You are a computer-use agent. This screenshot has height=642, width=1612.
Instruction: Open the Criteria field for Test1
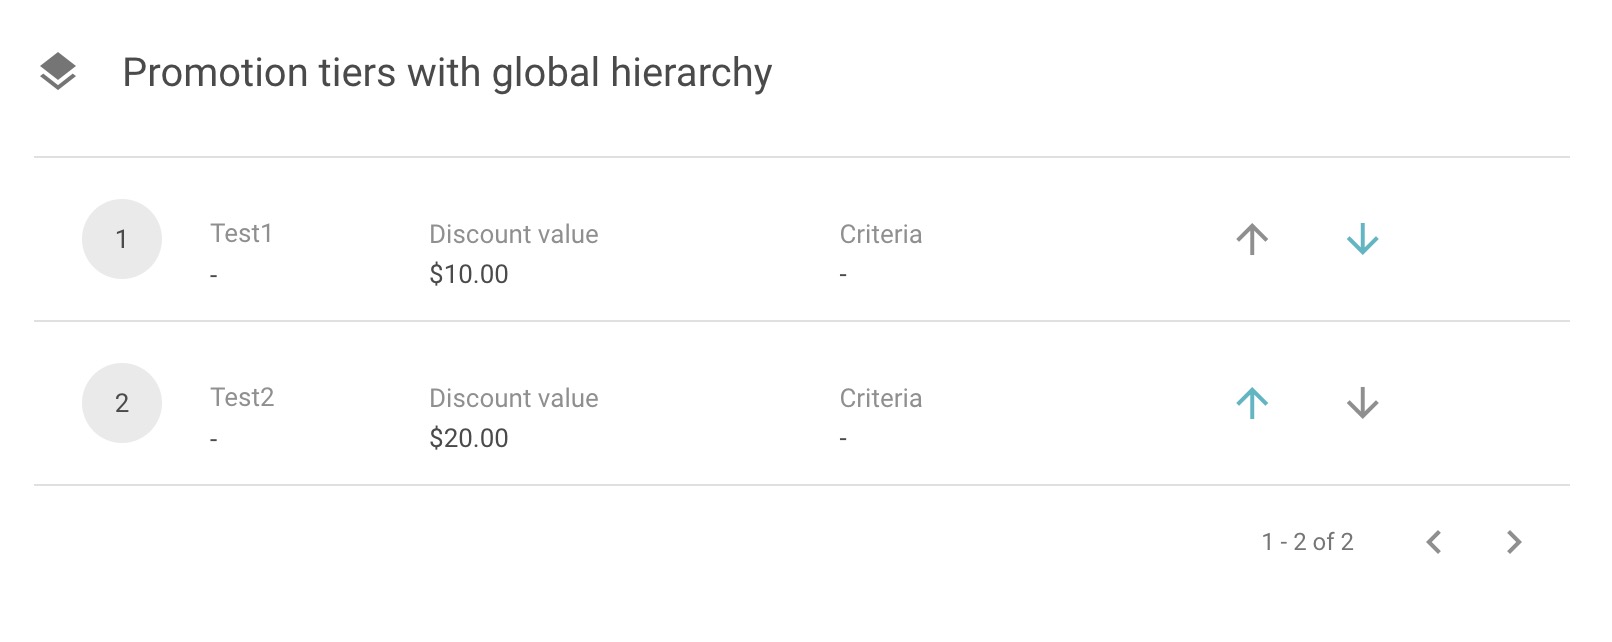coord(881,234)
